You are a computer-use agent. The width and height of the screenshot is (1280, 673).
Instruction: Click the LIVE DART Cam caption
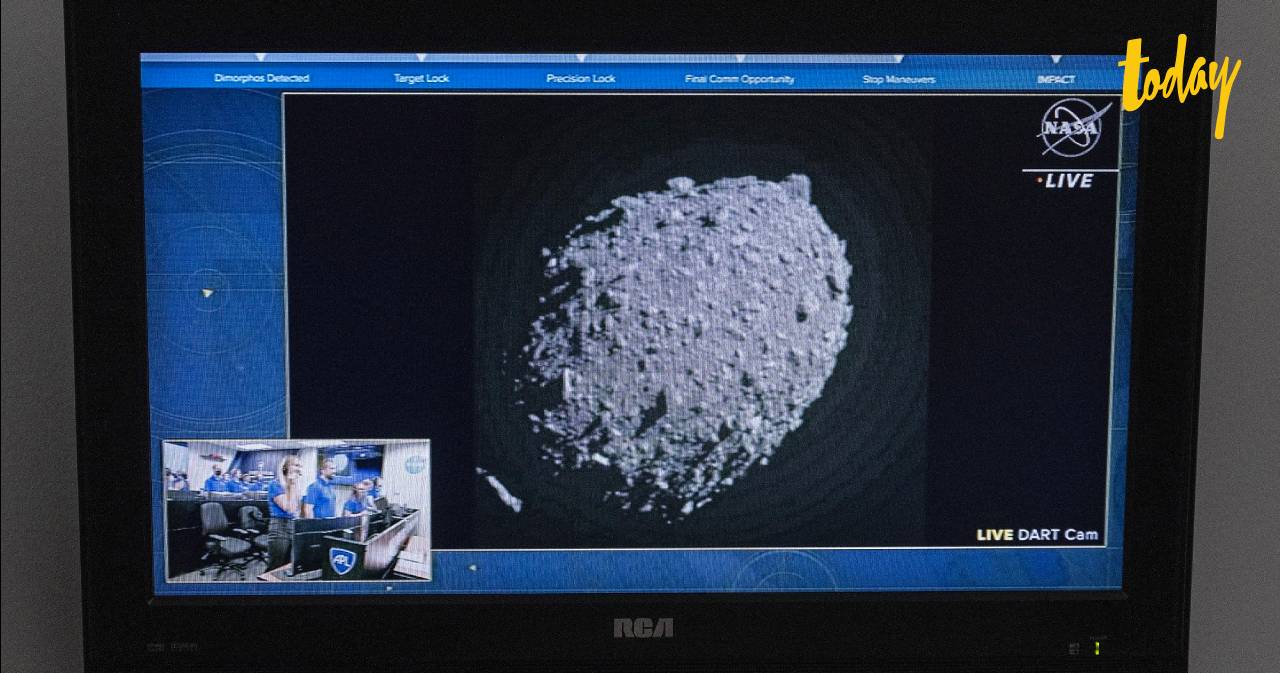tap(1039, 535)
